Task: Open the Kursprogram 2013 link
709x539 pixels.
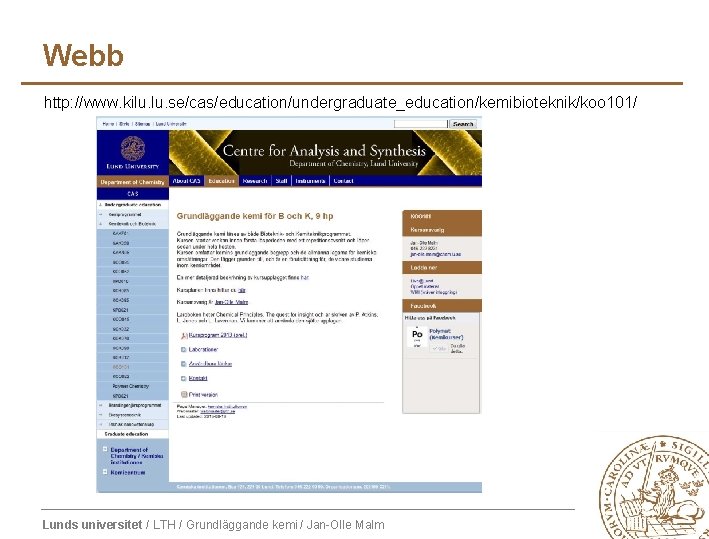Action: click(218, 335)
